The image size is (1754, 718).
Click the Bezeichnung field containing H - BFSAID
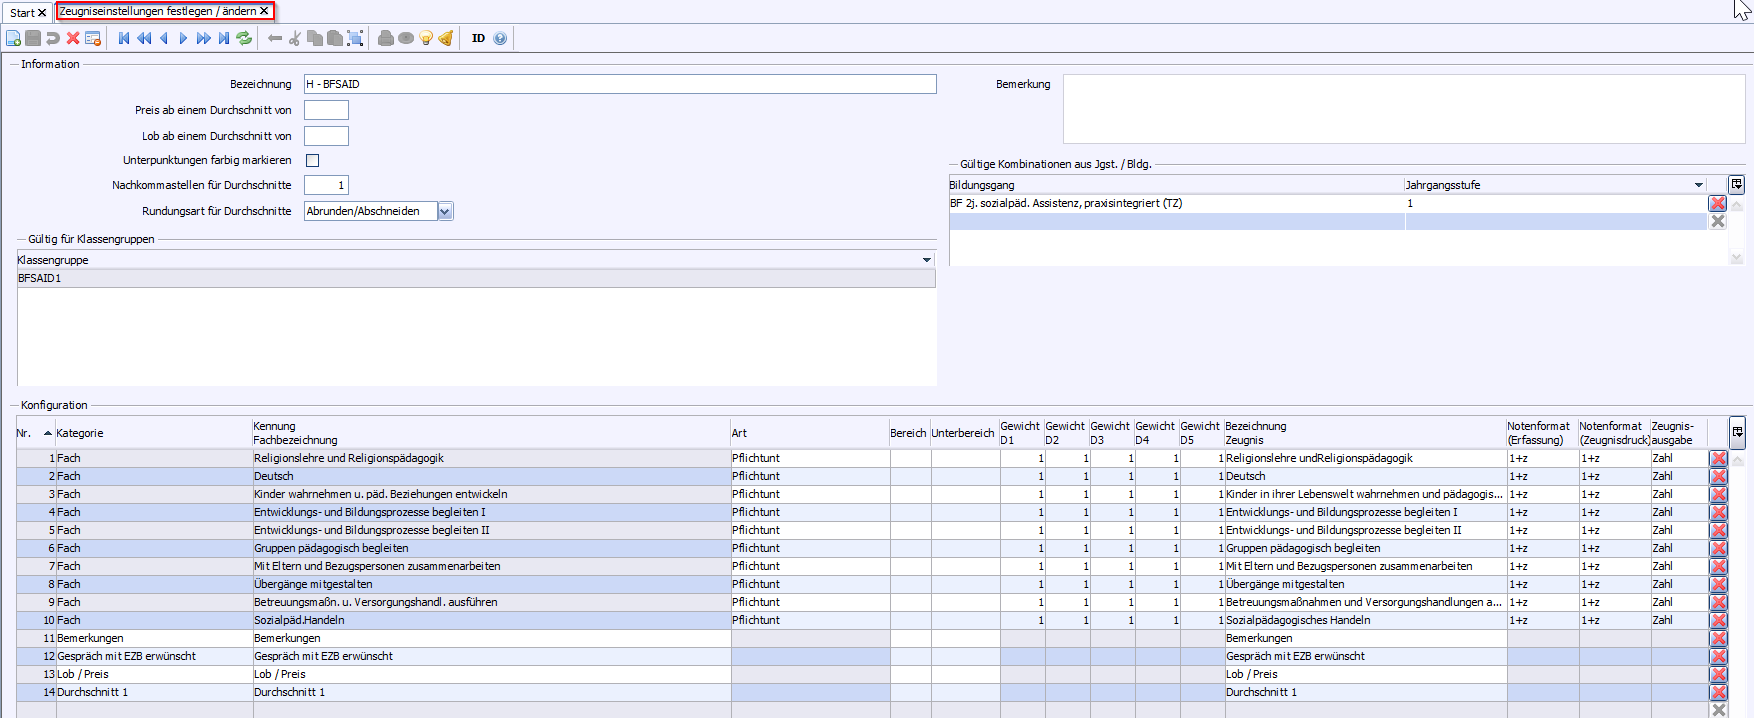(x=619, y=84)
